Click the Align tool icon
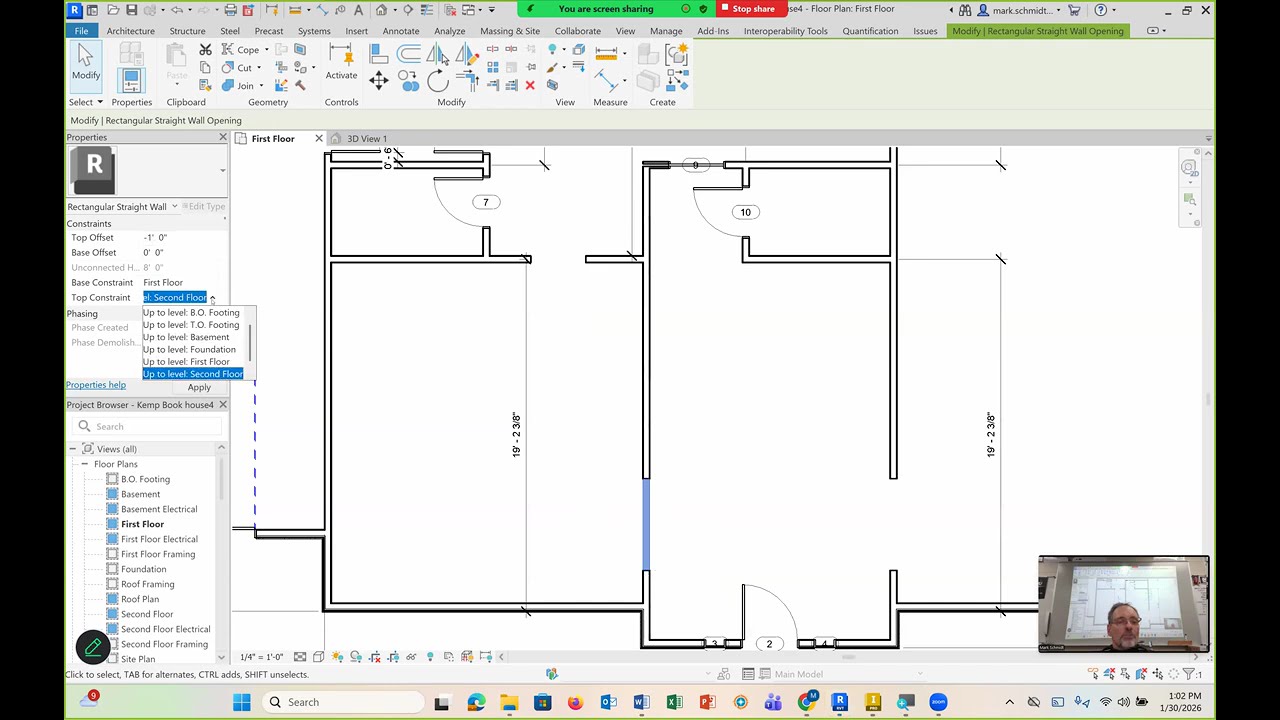This screenshot has height=720, width=1280. coord(378,53)
